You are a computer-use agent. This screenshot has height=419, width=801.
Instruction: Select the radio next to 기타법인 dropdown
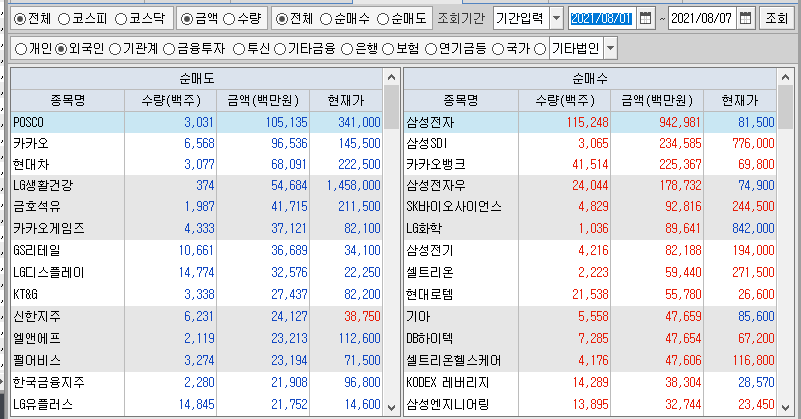point(540,49)
